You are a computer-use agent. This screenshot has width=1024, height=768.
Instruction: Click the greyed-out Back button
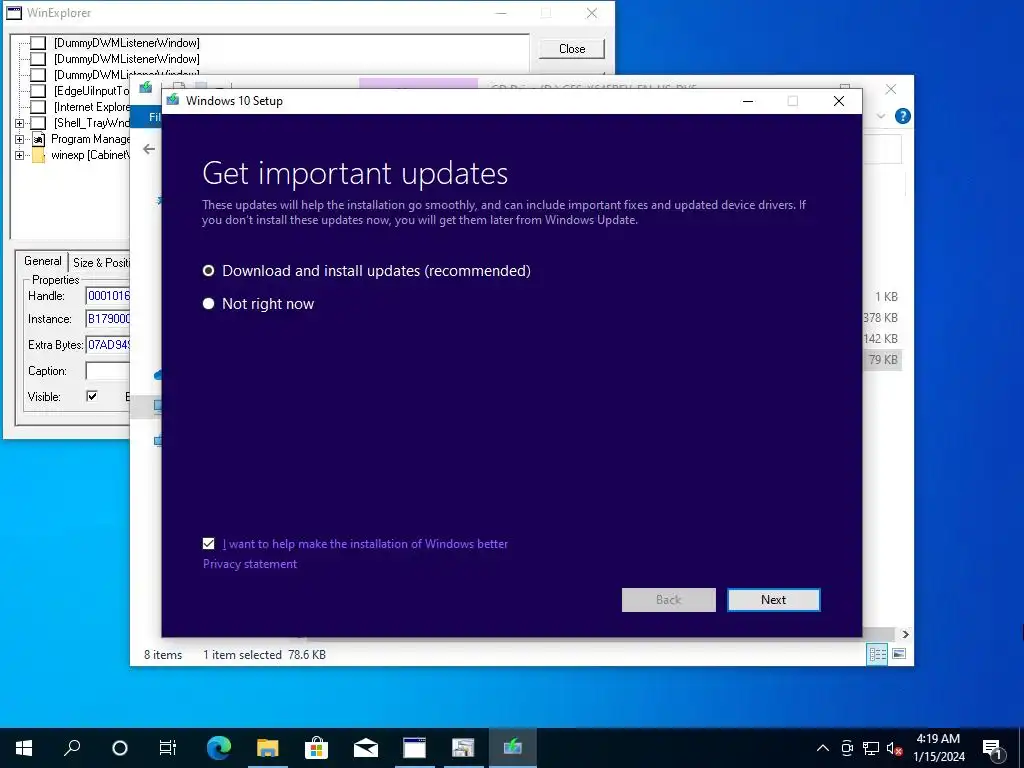coord(668,600)
